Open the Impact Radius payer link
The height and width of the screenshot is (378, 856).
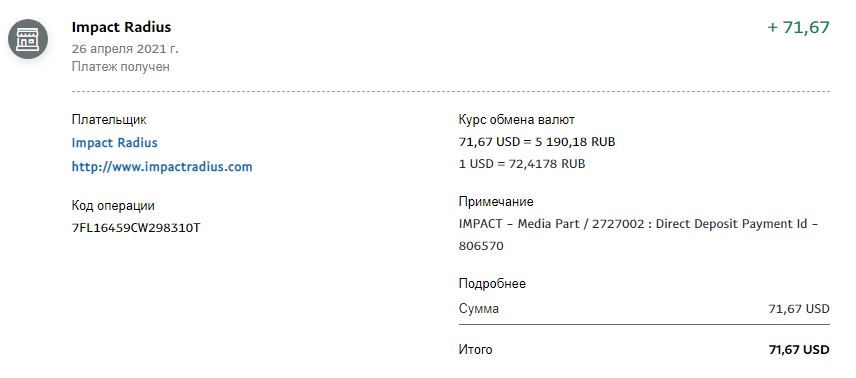[x=115, y=143]
